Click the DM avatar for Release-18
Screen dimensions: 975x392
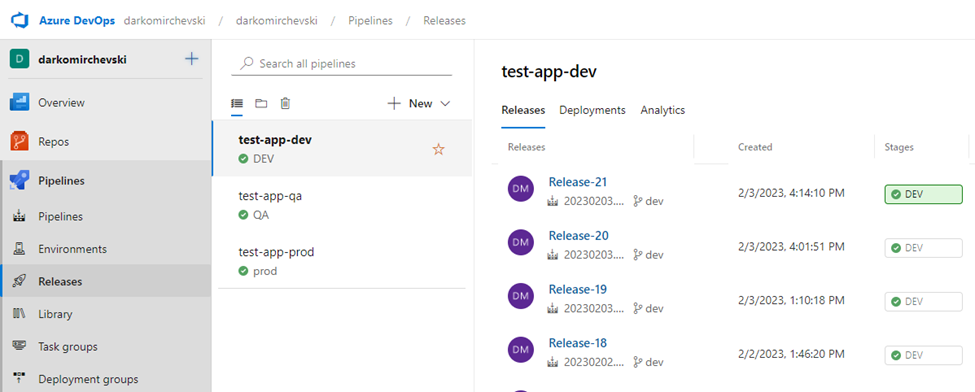[x=521, y=350]
